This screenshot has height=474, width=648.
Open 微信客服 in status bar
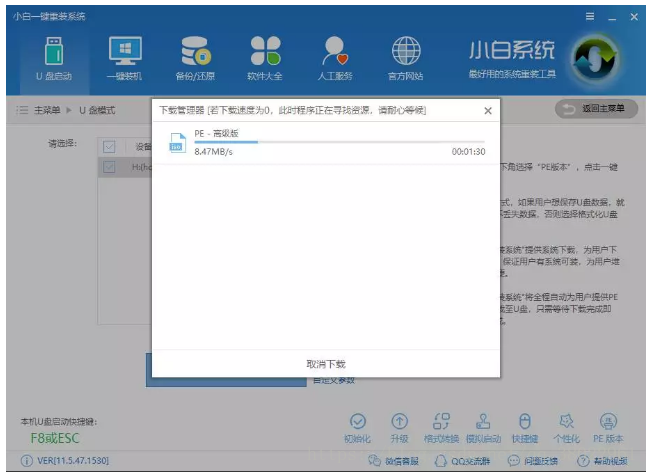pyautogui.click(x=393, y=460)
